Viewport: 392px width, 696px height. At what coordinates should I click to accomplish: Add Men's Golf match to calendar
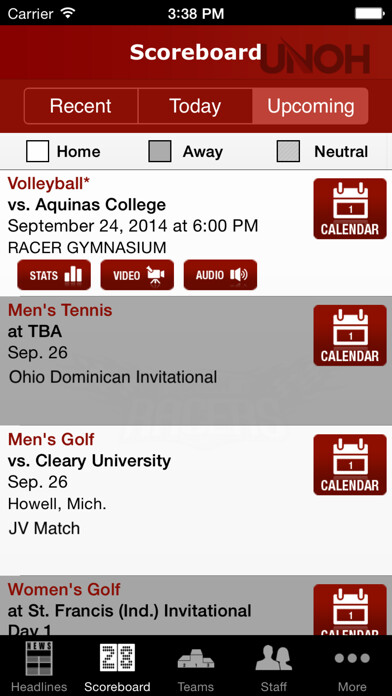[350, 465]
